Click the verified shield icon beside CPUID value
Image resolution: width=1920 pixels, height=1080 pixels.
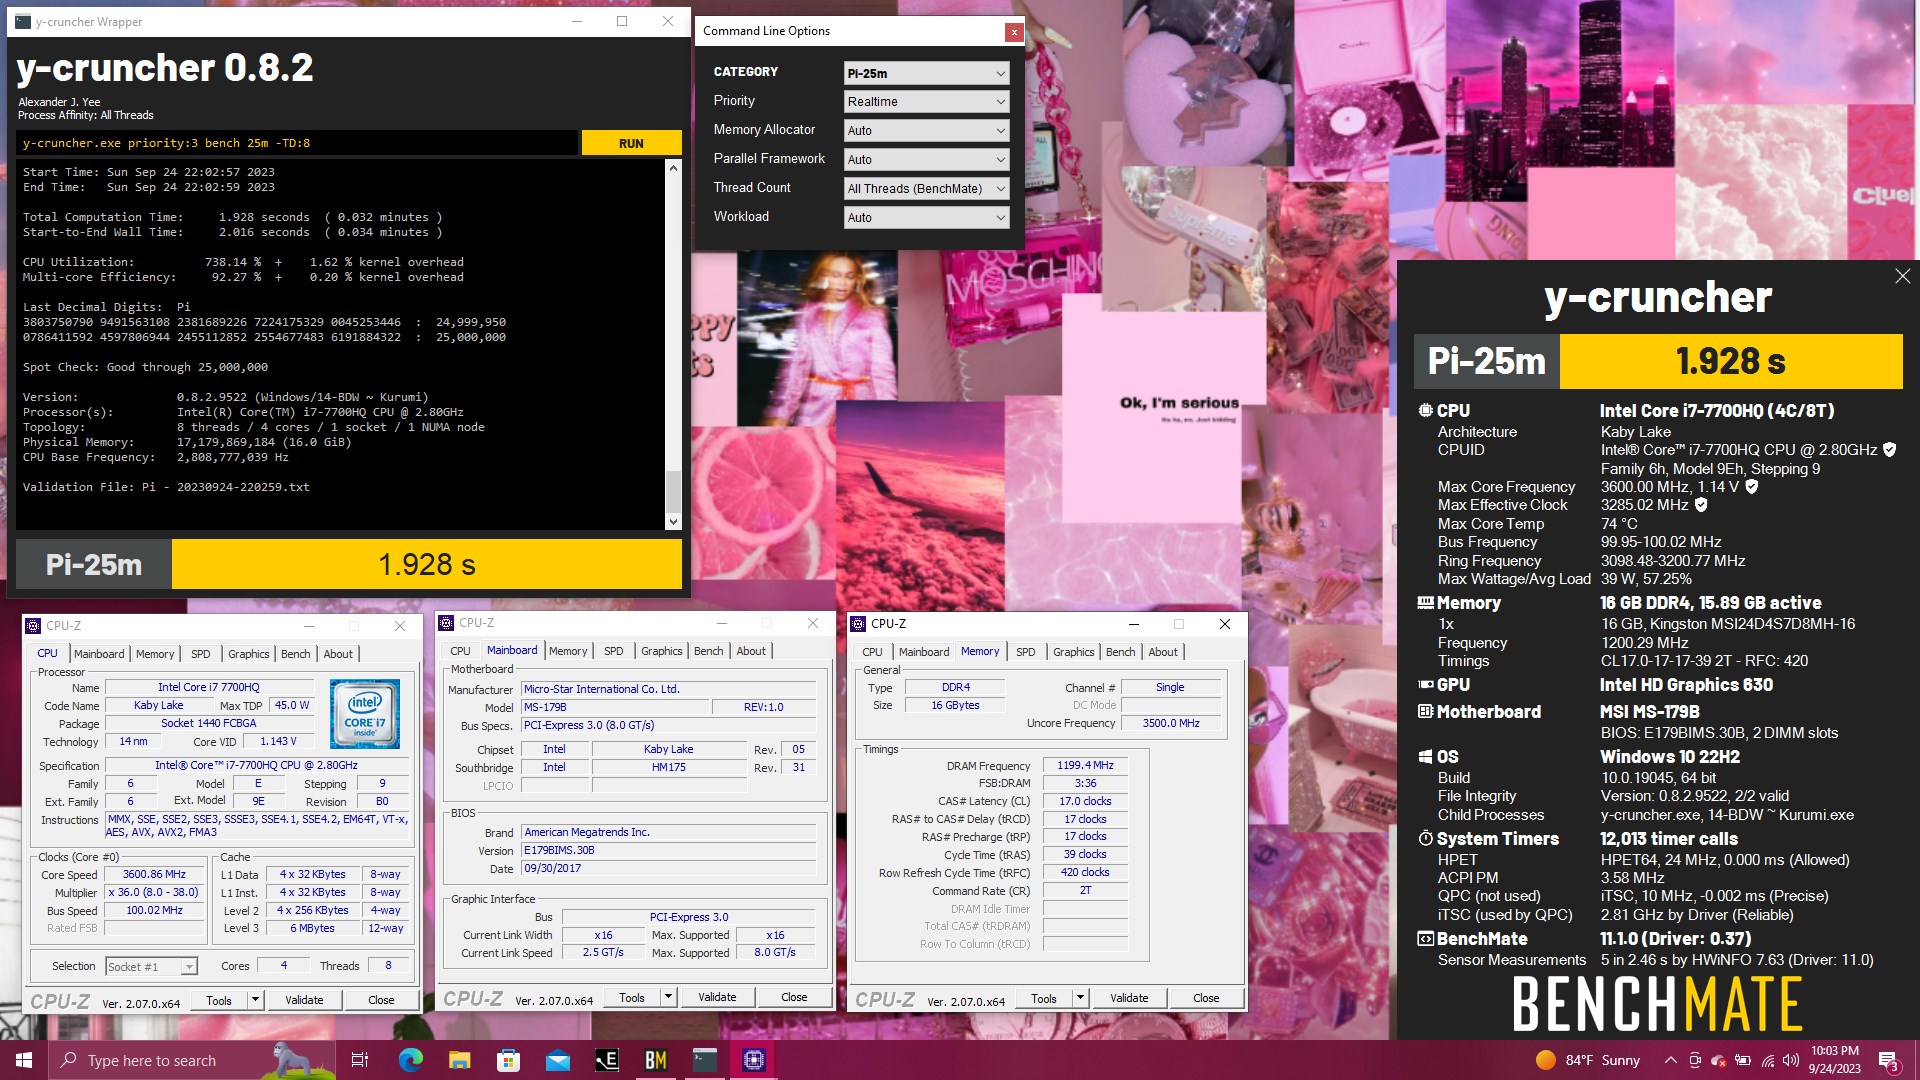point(1889,450)
